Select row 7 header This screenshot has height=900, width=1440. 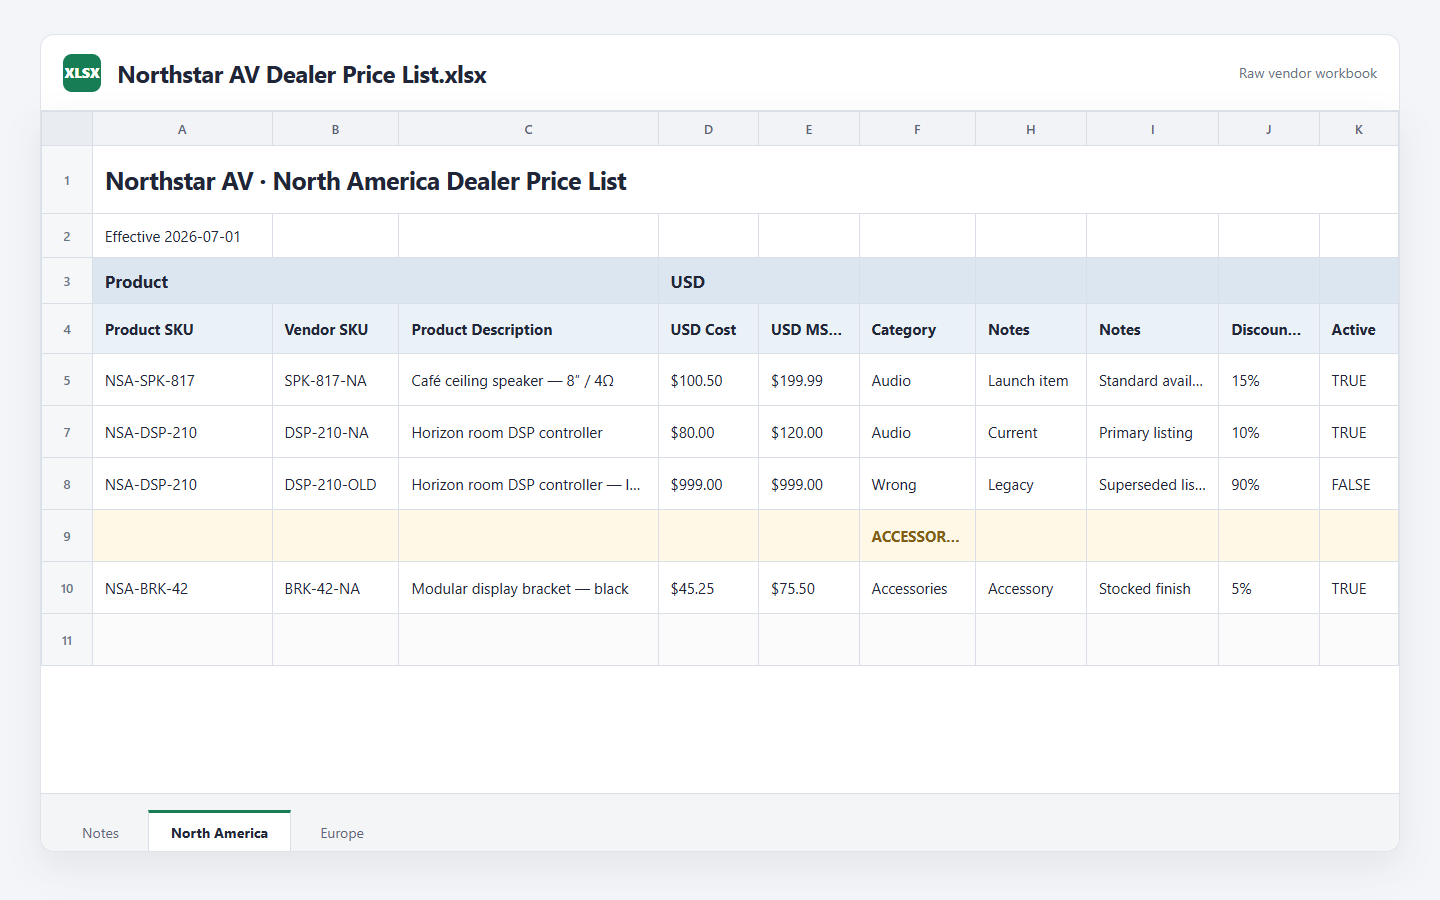[67, 432]
